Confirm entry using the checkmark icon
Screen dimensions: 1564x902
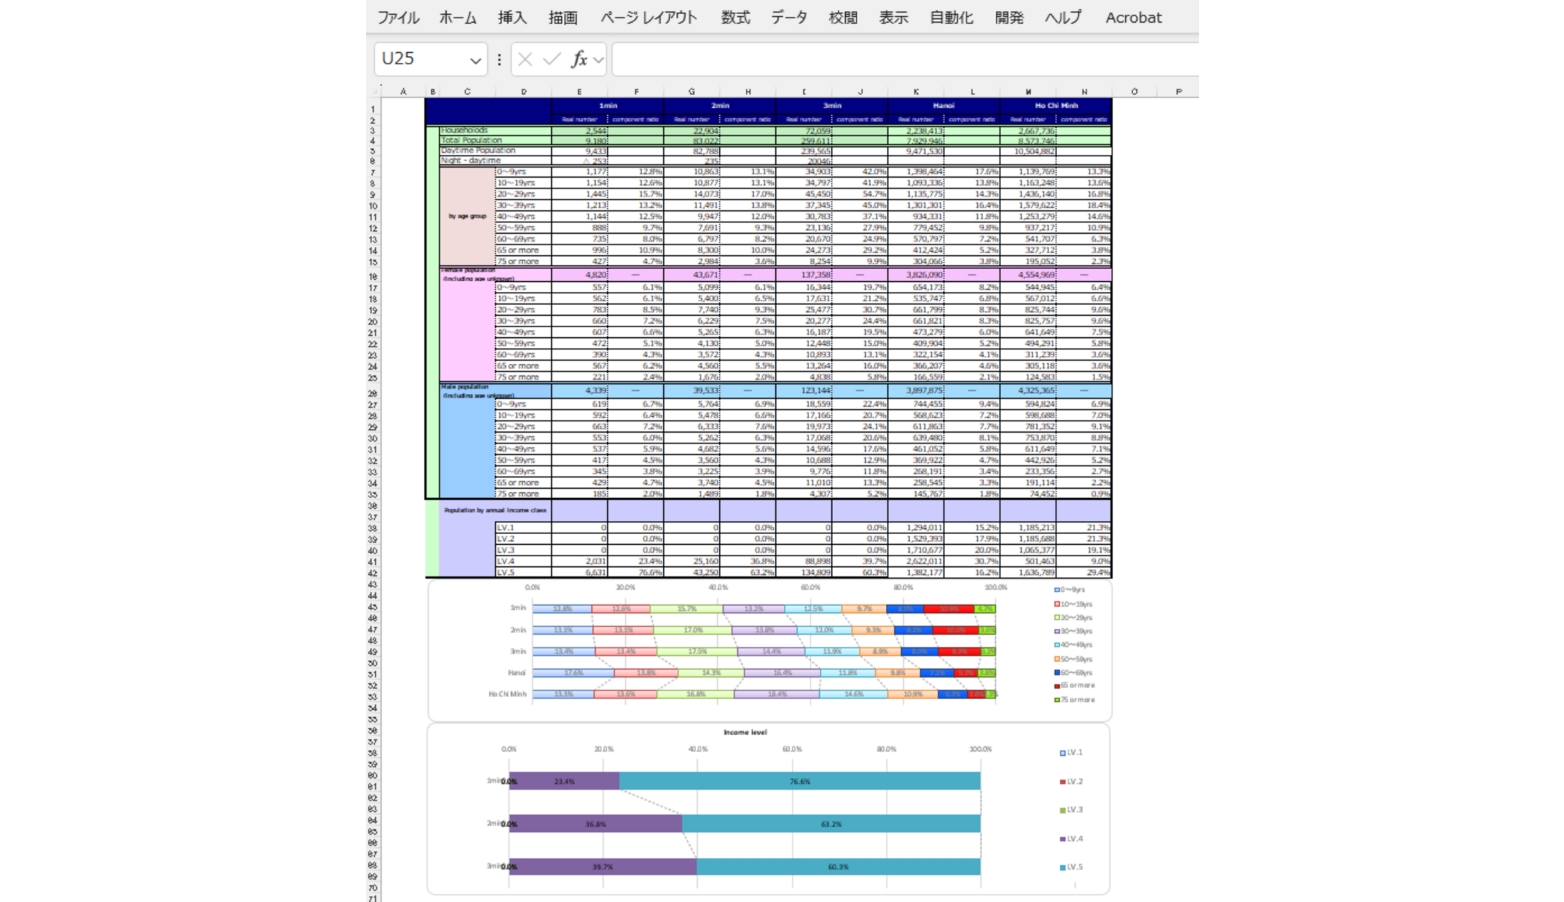551,60
